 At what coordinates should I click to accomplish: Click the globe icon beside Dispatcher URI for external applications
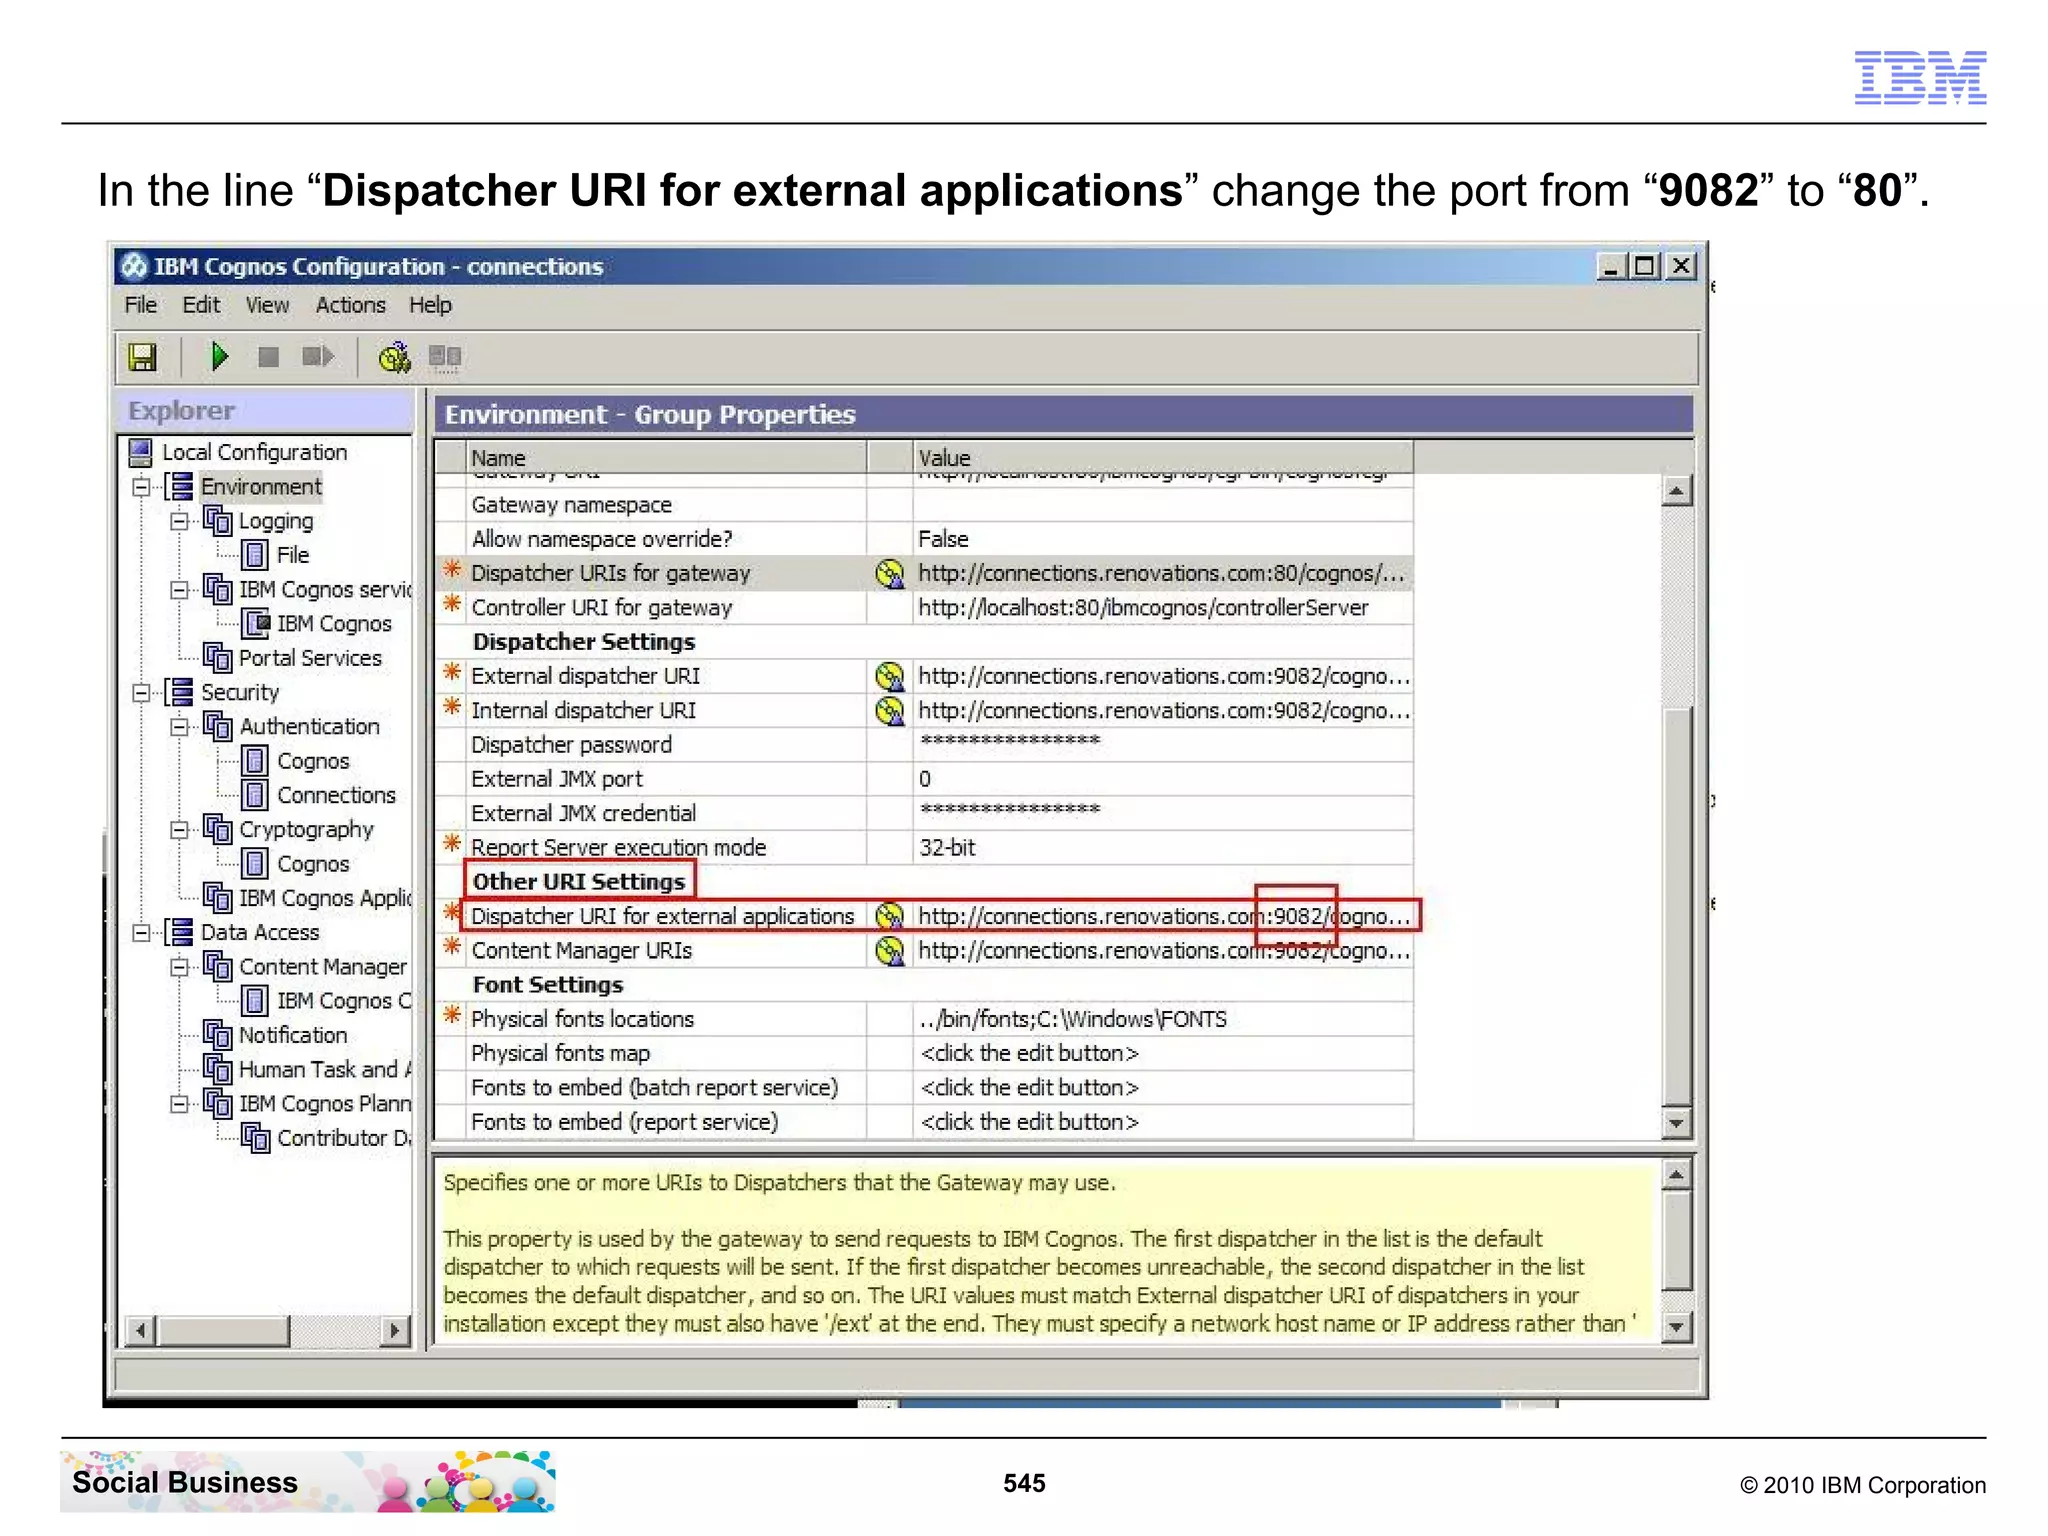(x=889, y=916)
